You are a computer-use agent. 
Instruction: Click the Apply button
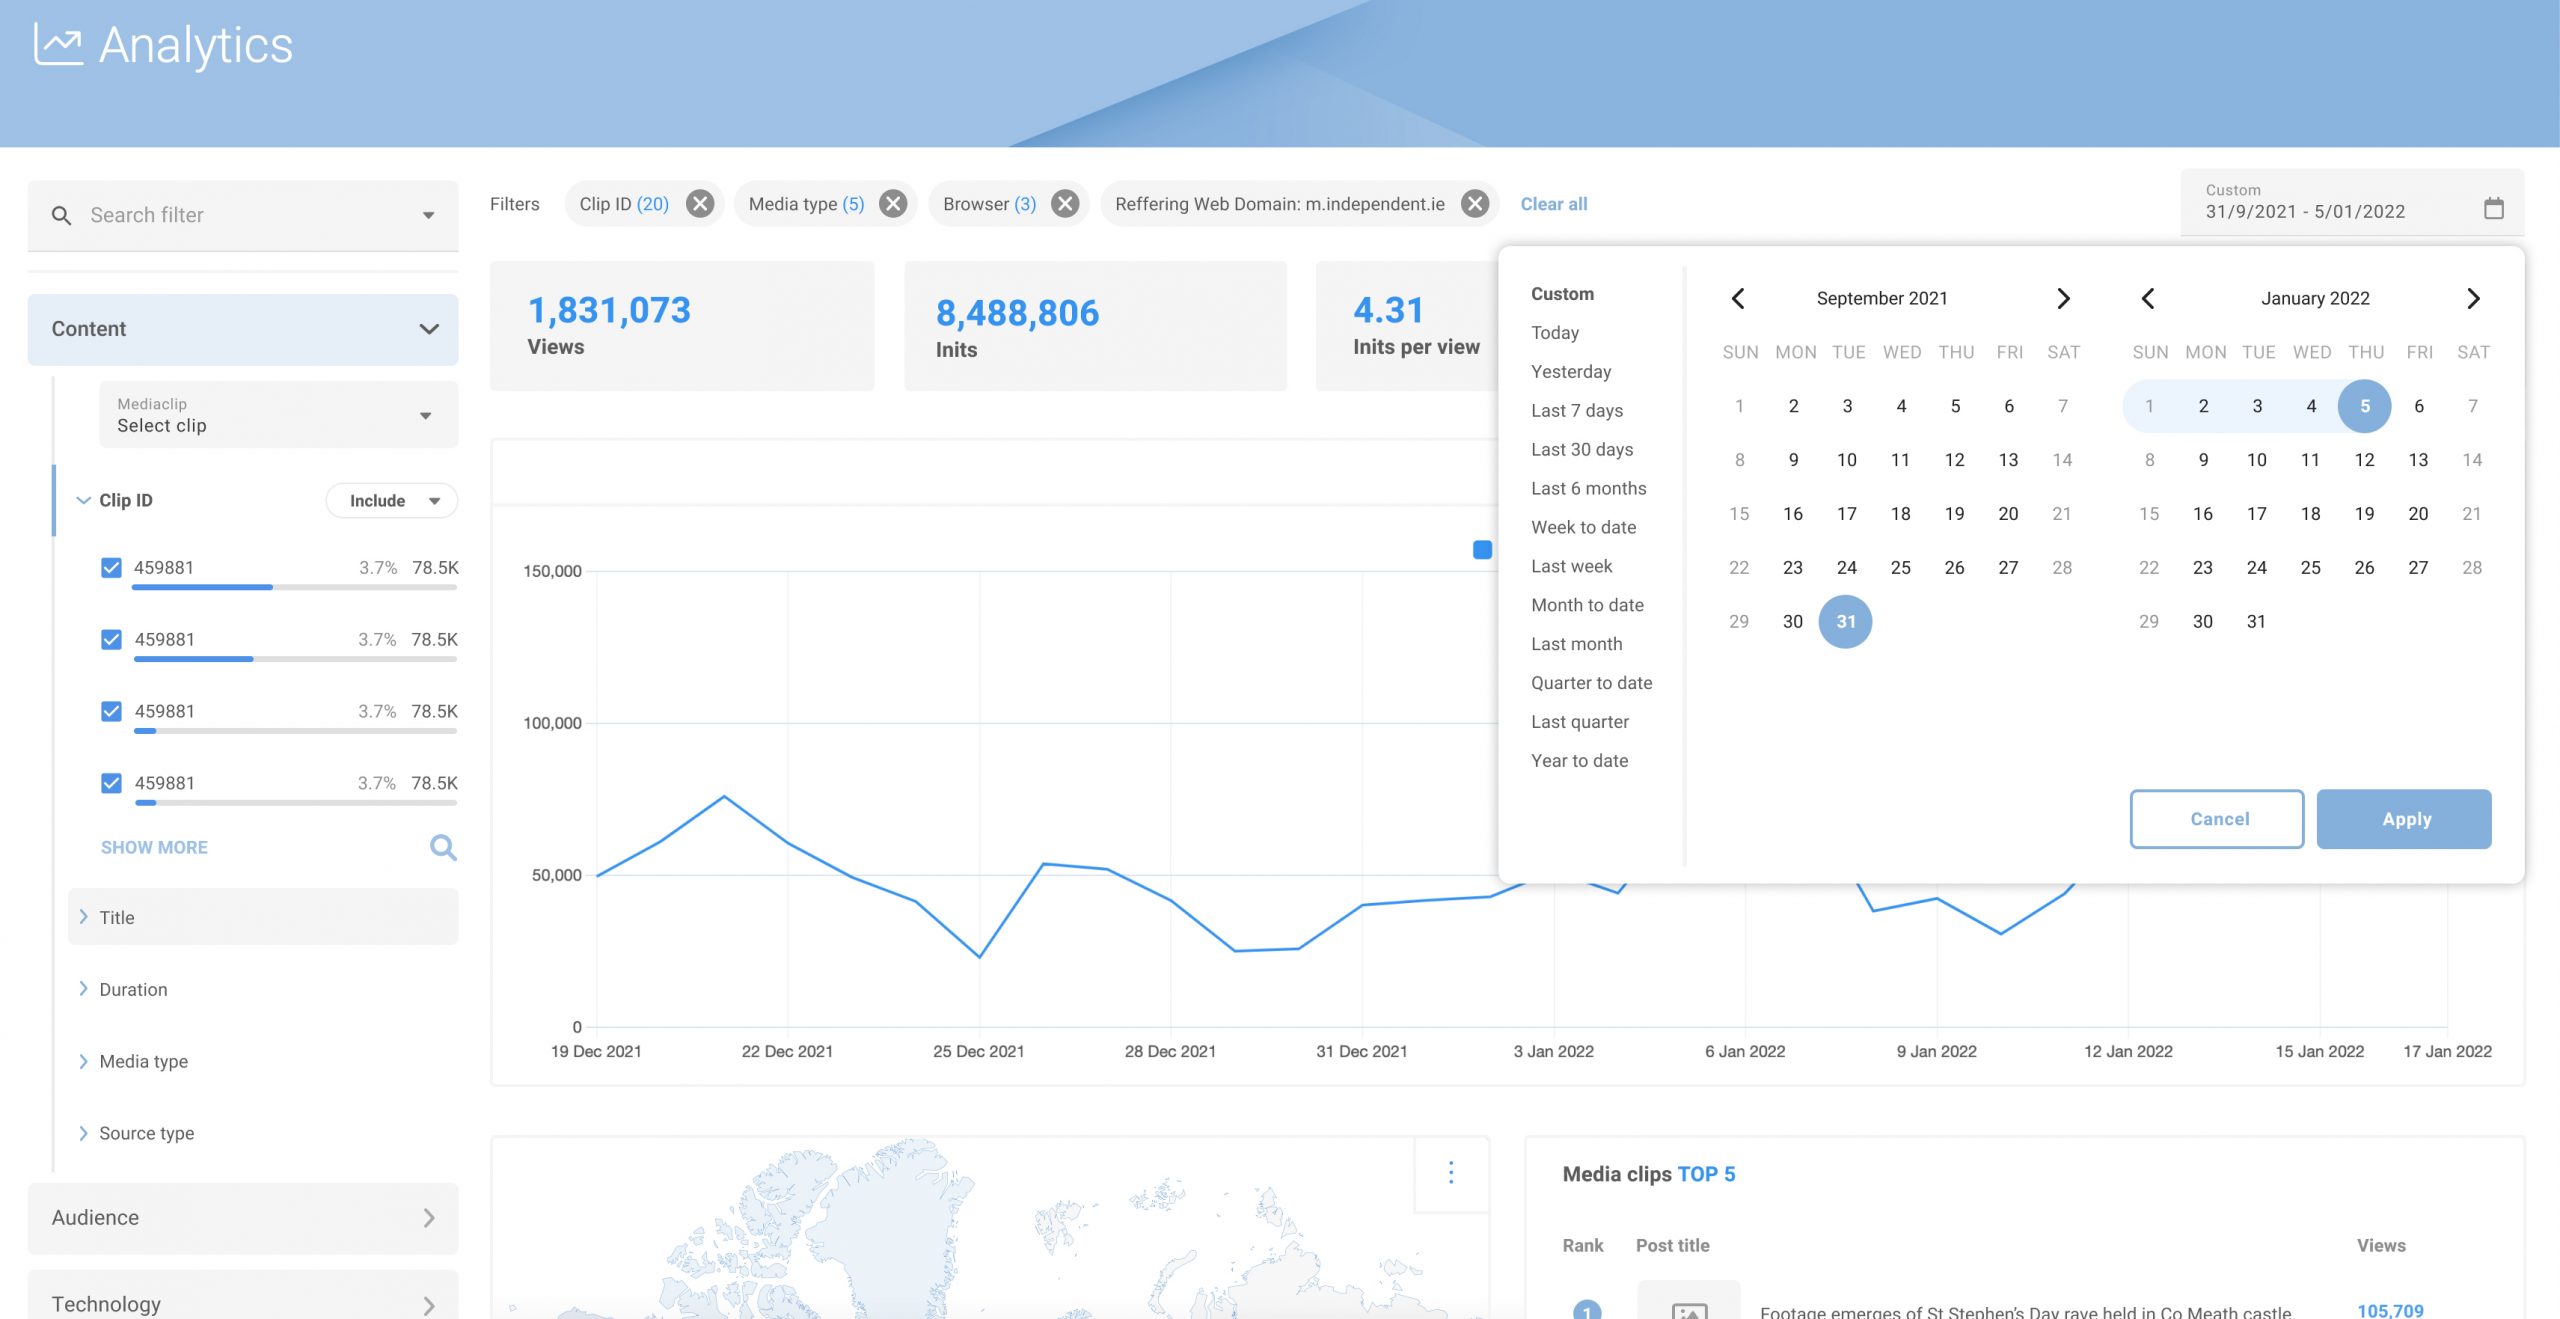tap(2404, 819)
